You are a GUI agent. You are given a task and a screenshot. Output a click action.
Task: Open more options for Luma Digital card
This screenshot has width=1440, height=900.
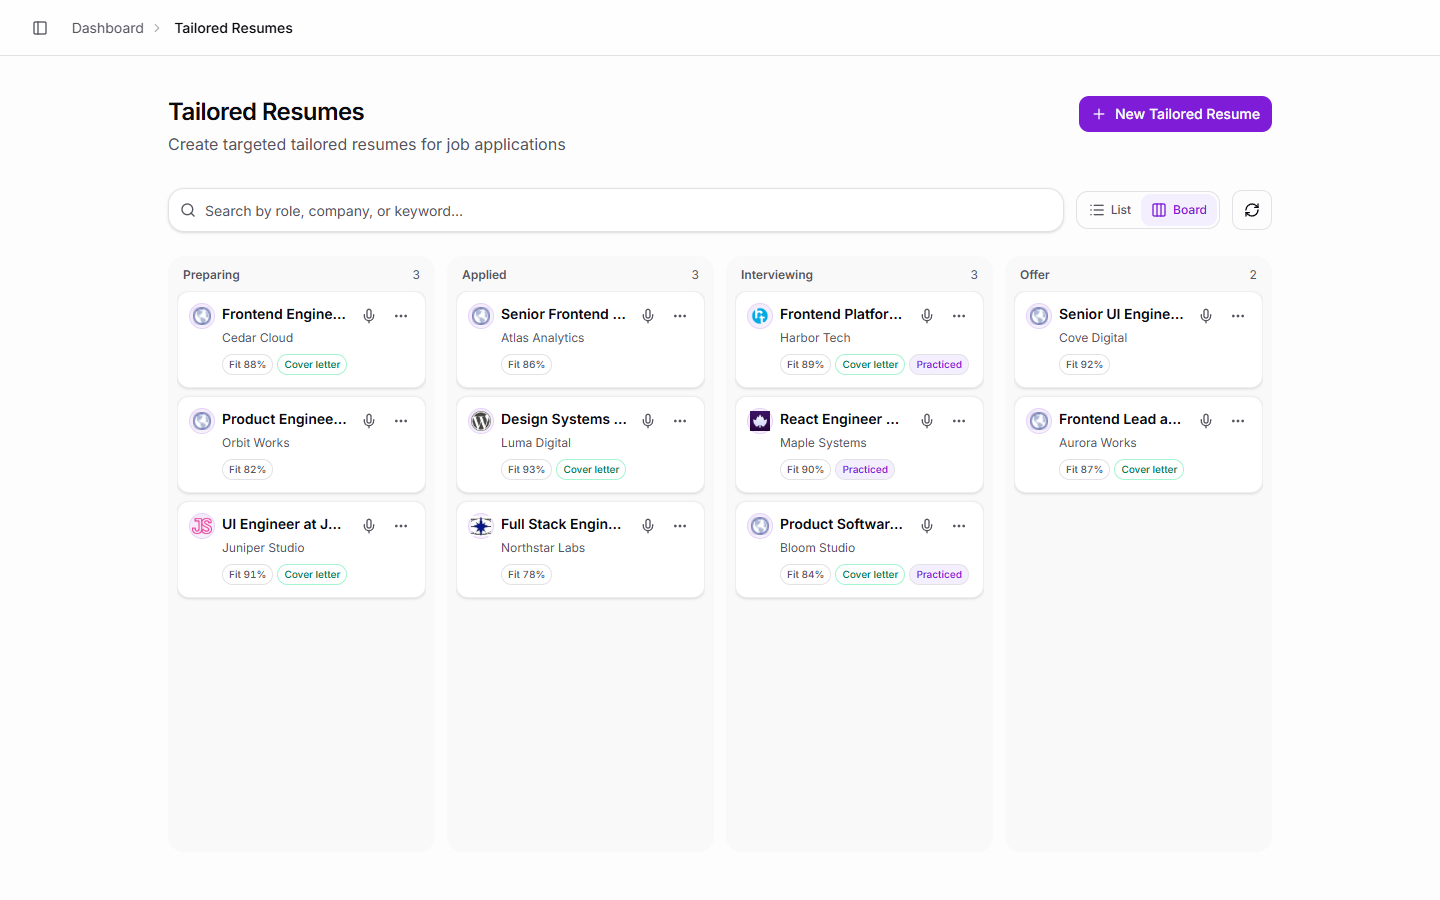680,421
